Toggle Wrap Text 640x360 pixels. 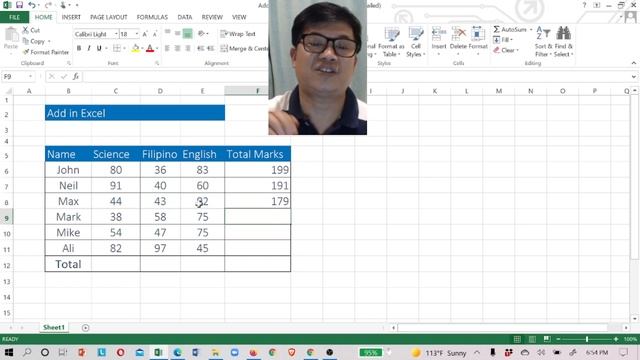coord(238,34)
